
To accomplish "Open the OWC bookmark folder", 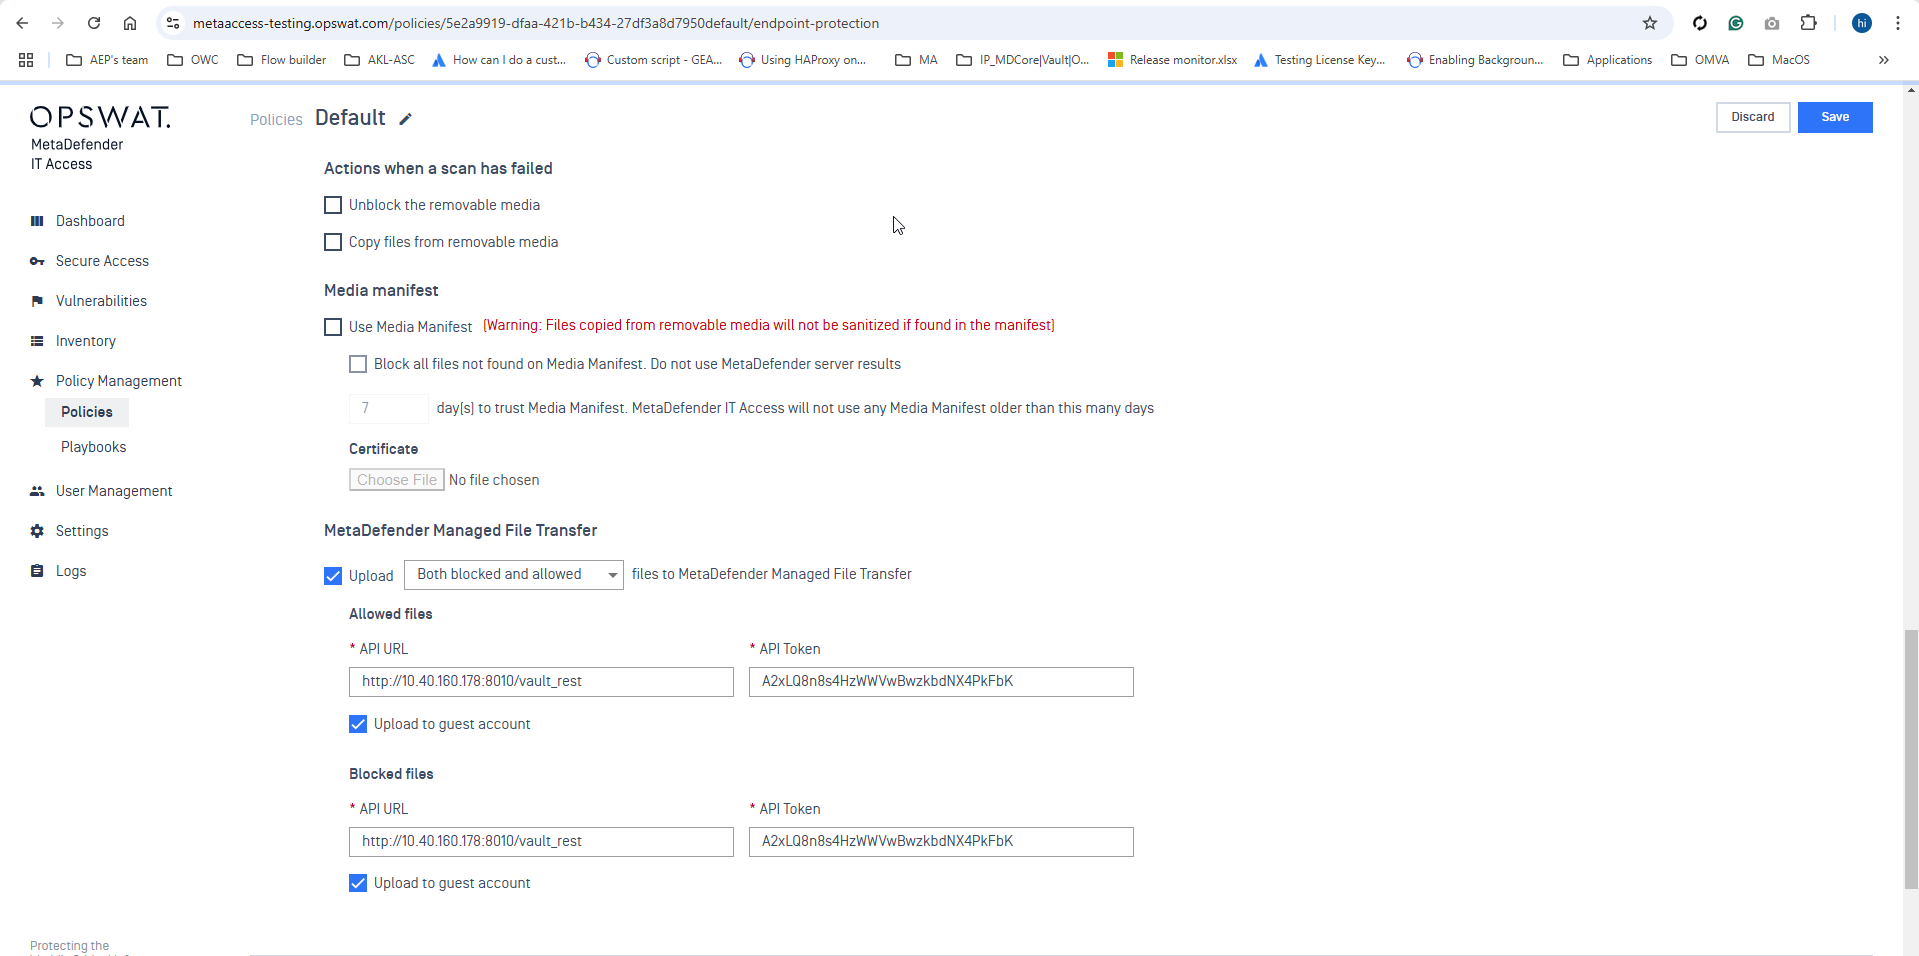I will (193, 60).
